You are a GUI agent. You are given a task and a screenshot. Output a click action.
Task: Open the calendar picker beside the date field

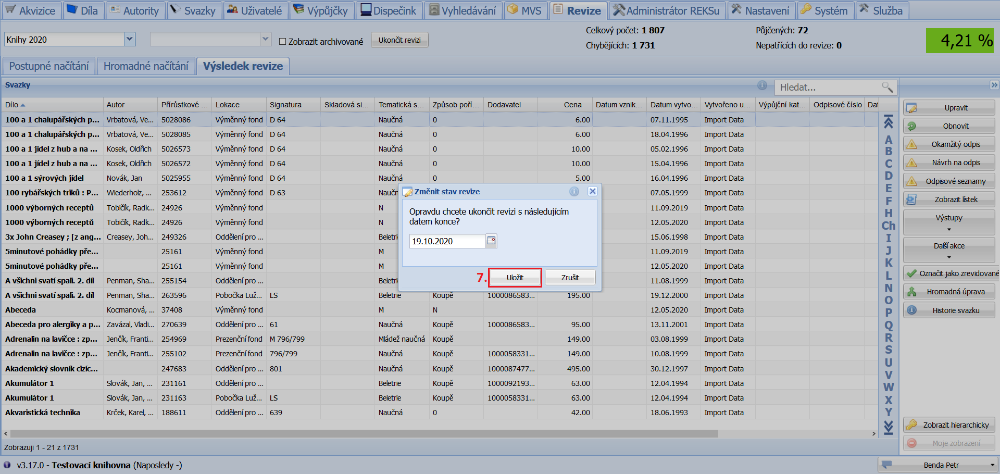(x=491, y=241)
